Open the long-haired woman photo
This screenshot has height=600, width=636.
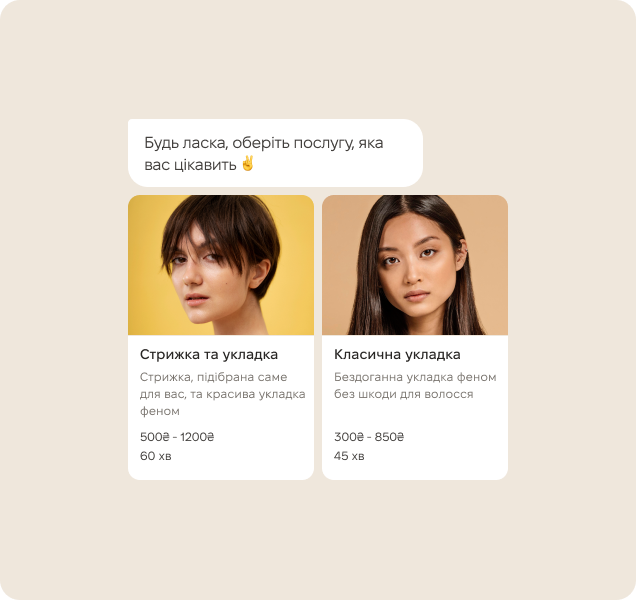(x=415, y=265)
